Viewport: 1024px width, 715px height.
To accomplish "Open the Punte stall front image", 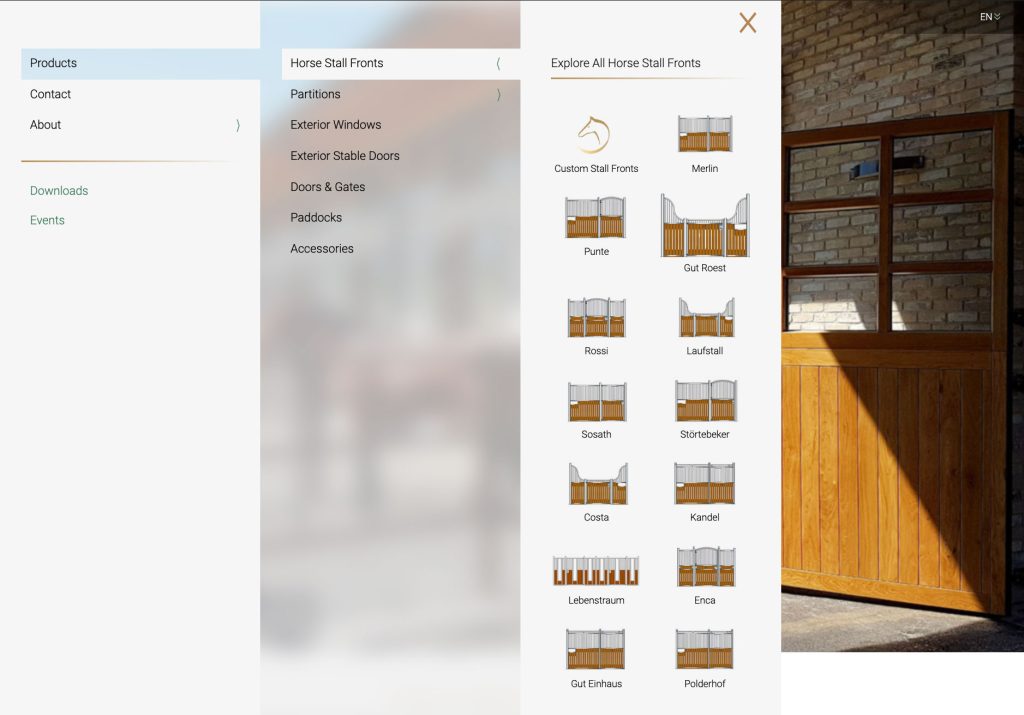I will pos(596,217).
